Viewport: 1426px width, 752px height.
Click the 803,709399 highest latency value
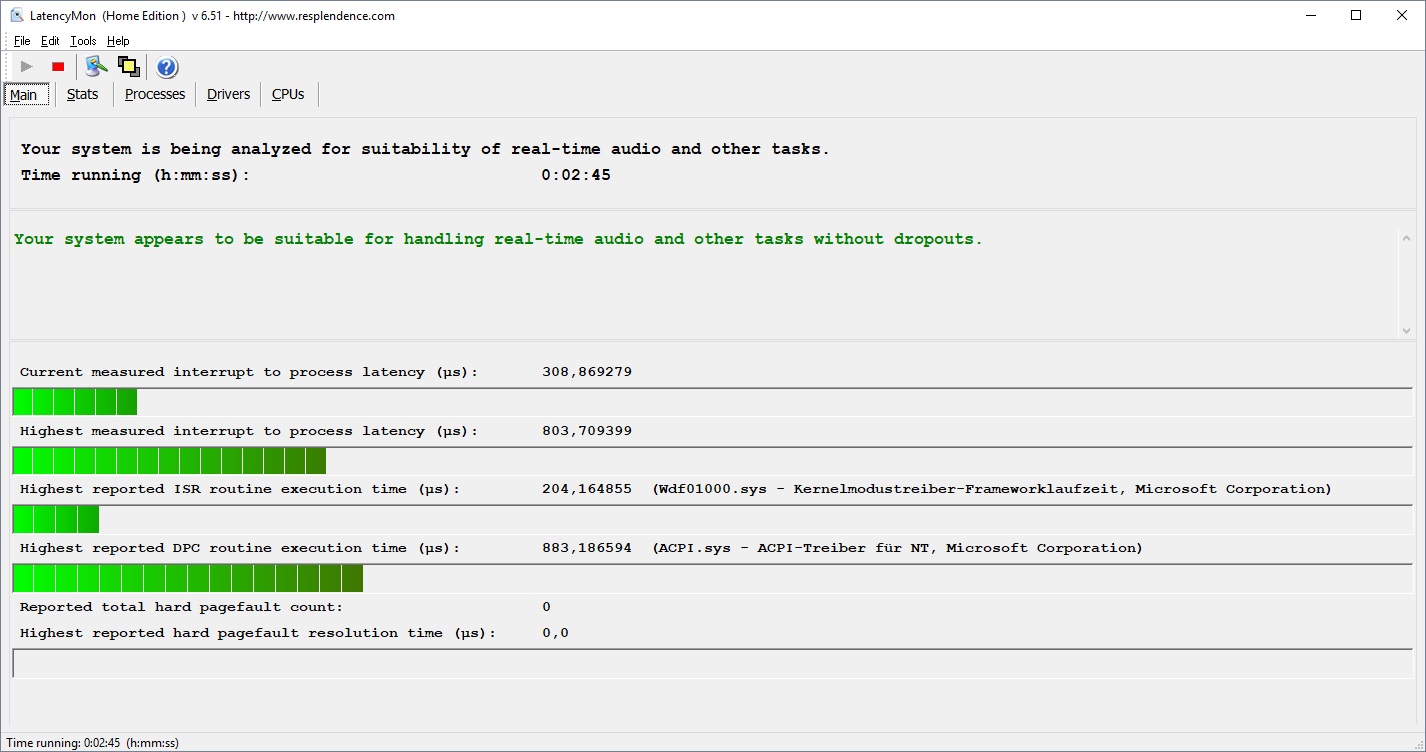pyautogui.click(x=587, y=431)
